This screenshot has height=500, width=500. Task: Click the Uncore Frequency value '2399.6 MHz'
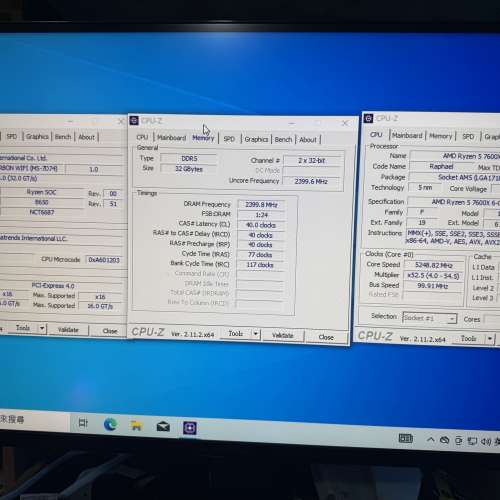click(311, 182)
